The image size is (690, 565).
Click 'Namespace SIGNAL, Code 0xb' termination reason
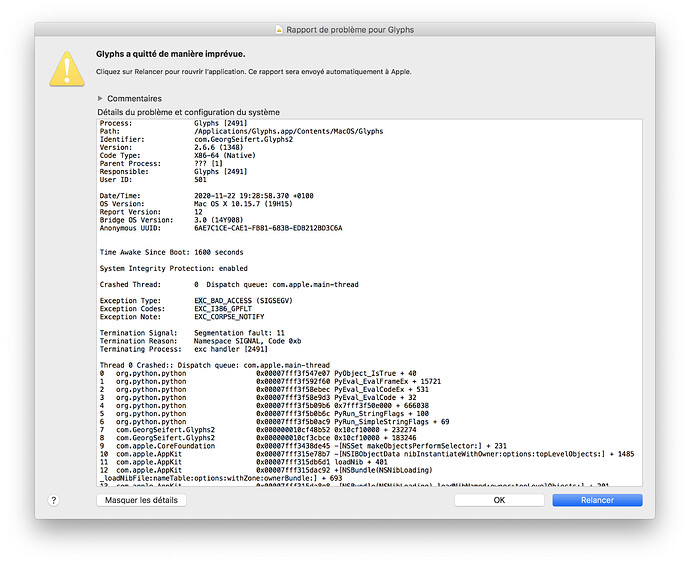tap(247, 341)
